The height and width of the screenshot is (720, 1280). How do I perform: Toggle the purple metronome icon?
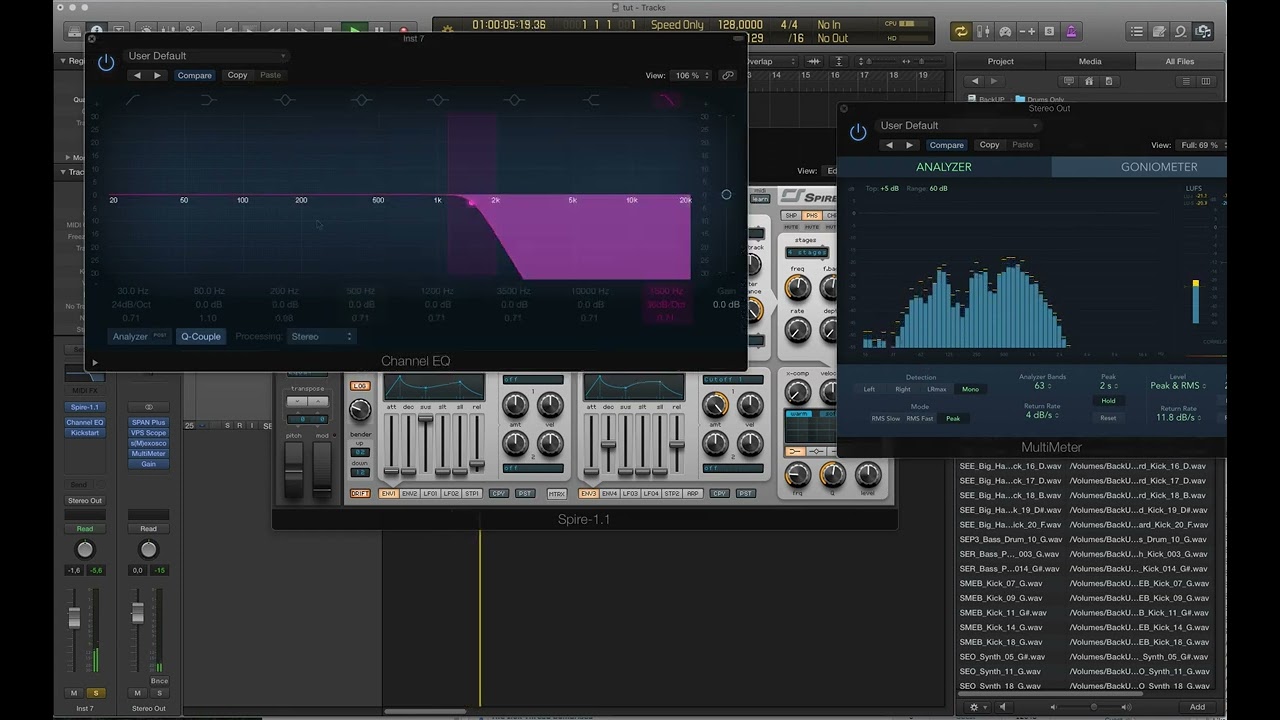click(x=1071, y=31)
